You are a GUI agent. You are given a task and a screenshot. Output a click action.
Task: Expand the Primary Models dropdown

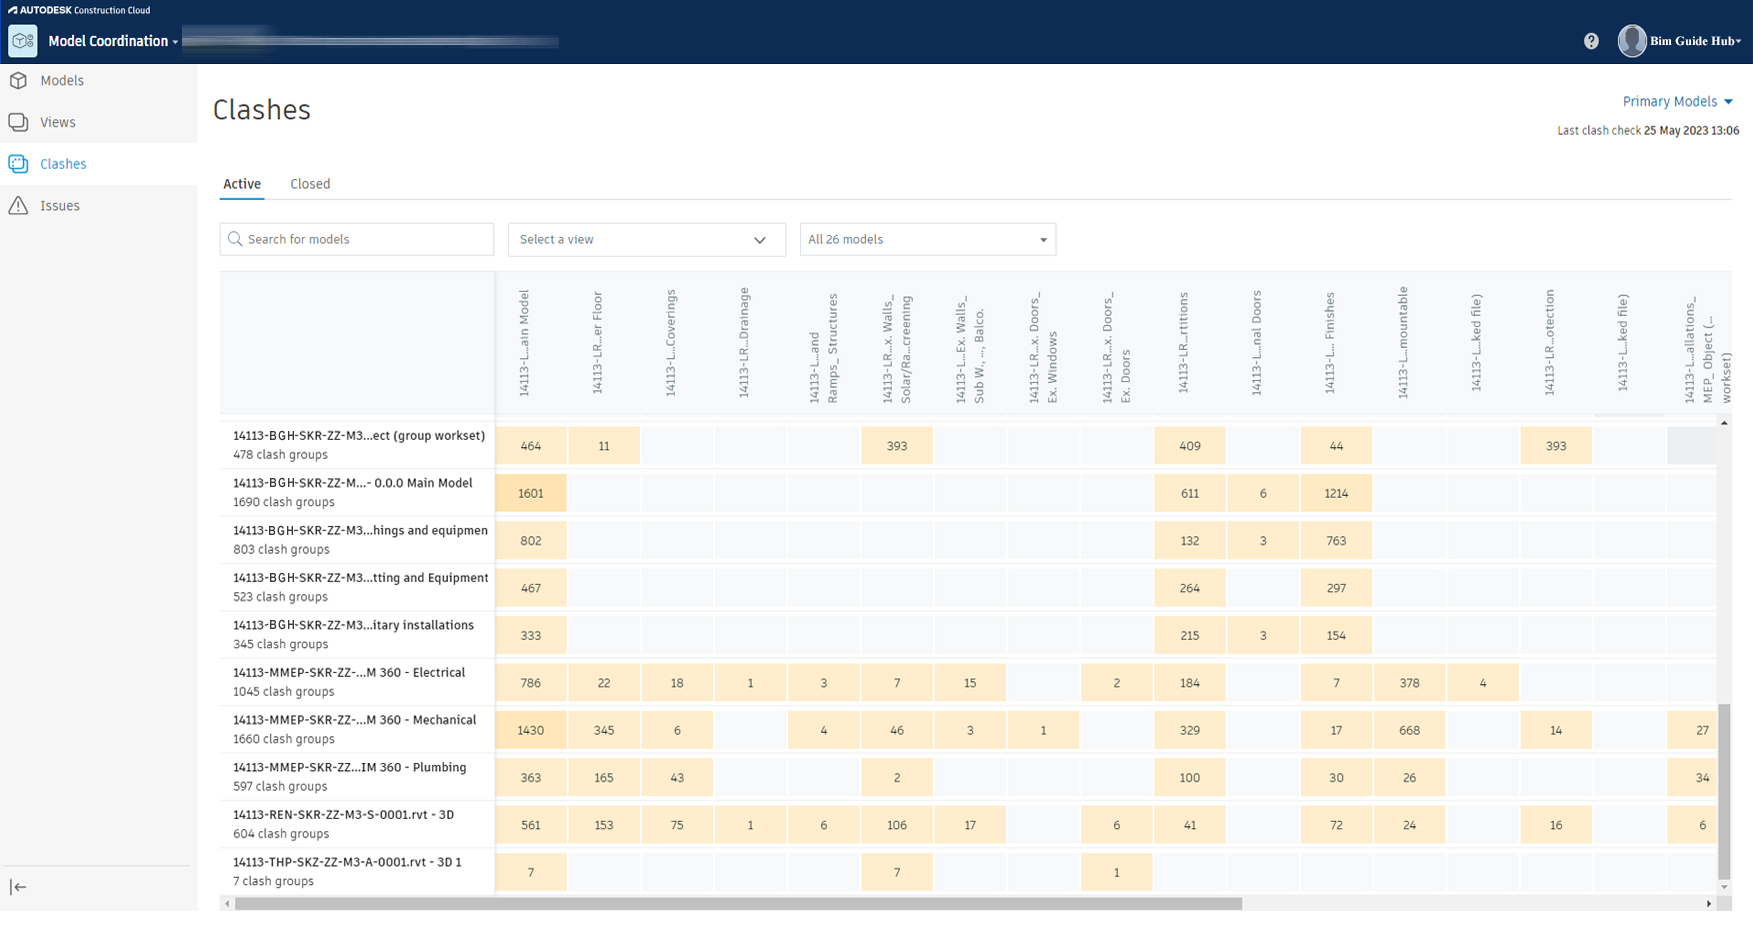[1677, 102]
